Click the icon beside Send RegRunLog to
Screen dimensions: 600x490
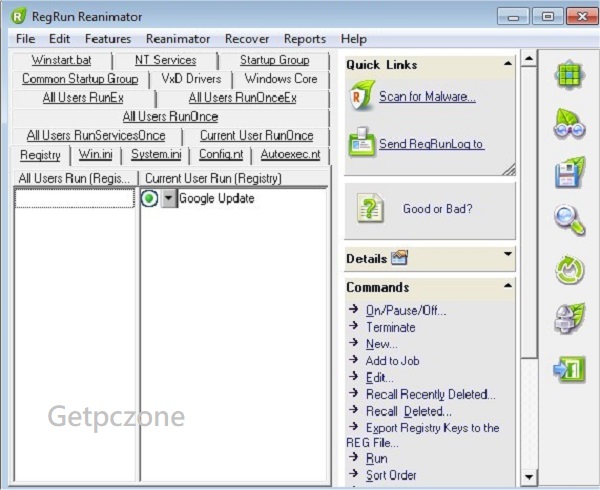(x=362, y=142)
